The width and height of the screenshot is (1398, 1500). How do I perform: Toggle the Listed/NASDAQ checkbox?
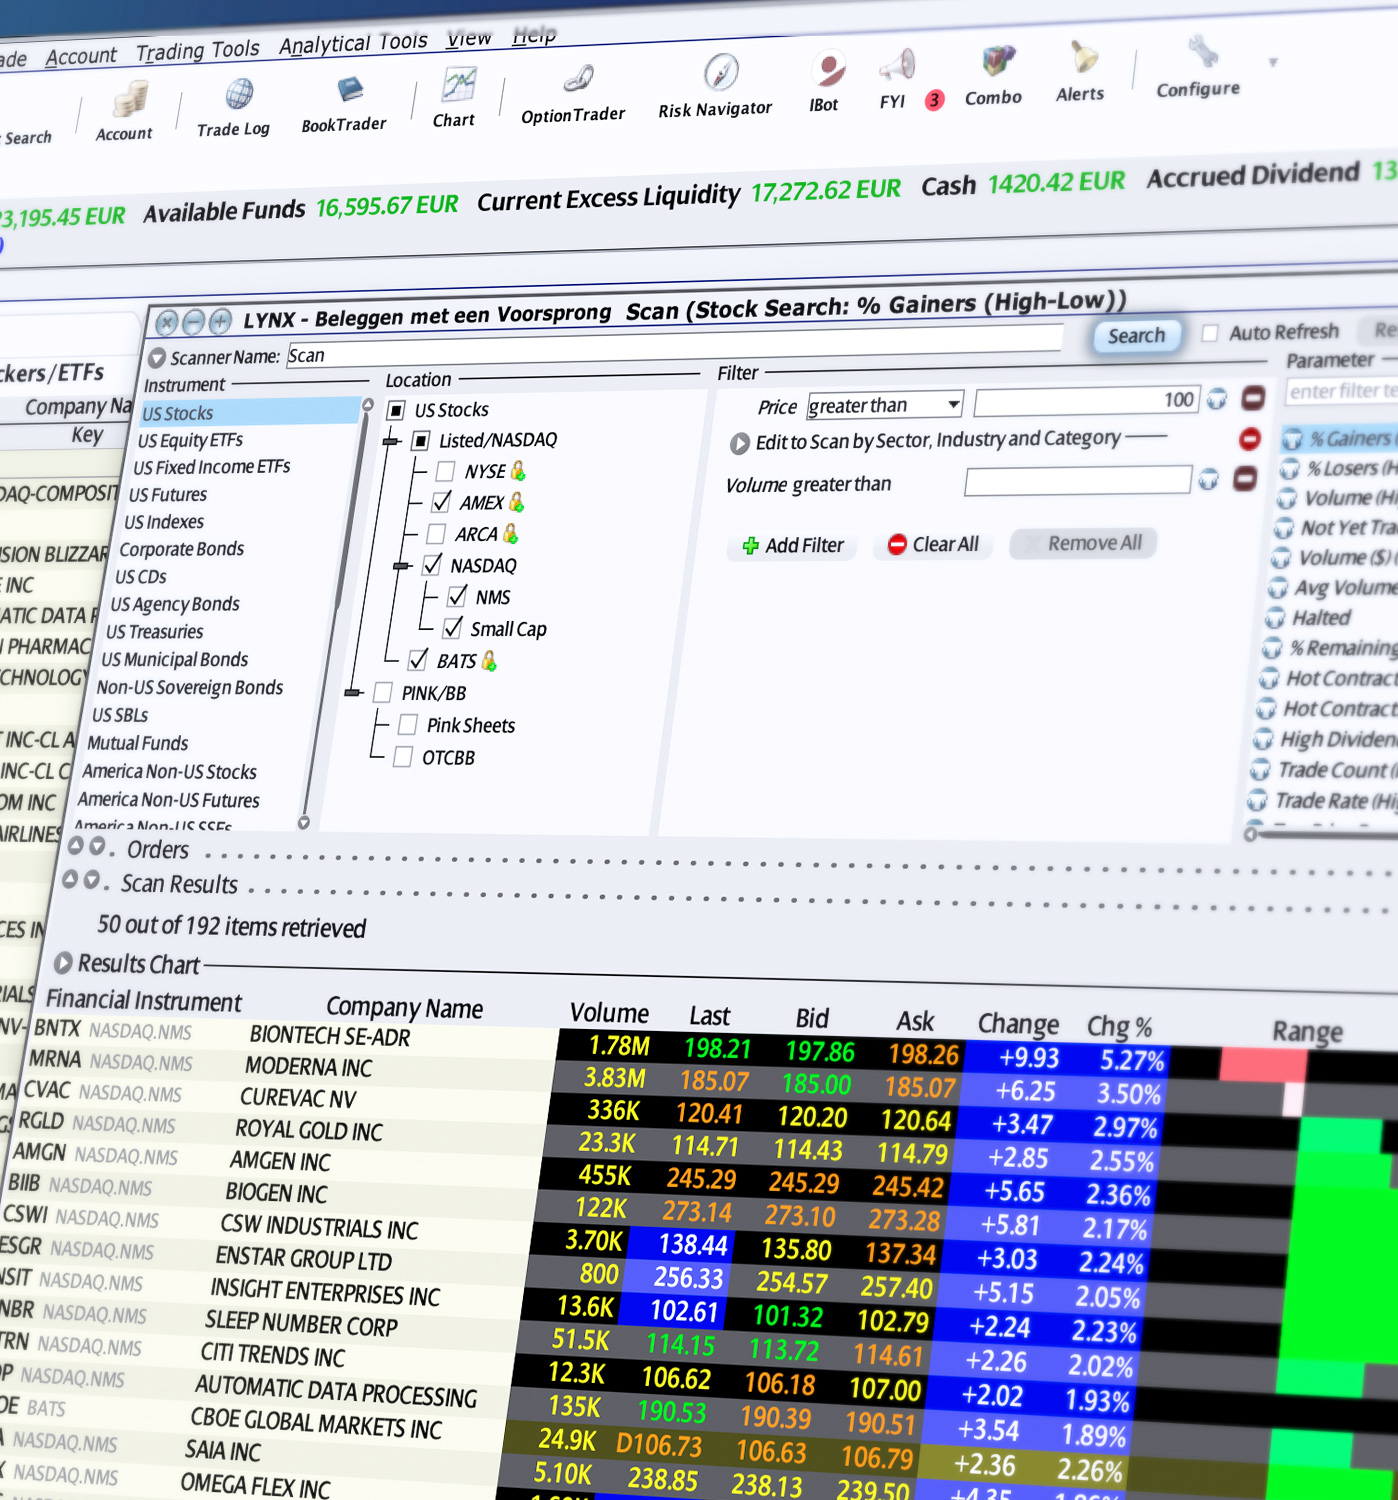(421, 440)
